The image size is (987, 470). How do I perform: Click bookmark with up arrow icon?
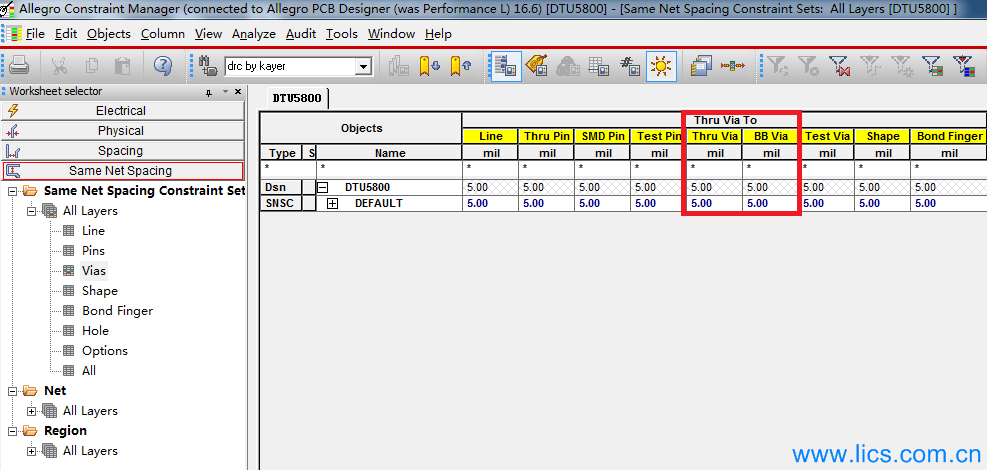click(460, 65)
